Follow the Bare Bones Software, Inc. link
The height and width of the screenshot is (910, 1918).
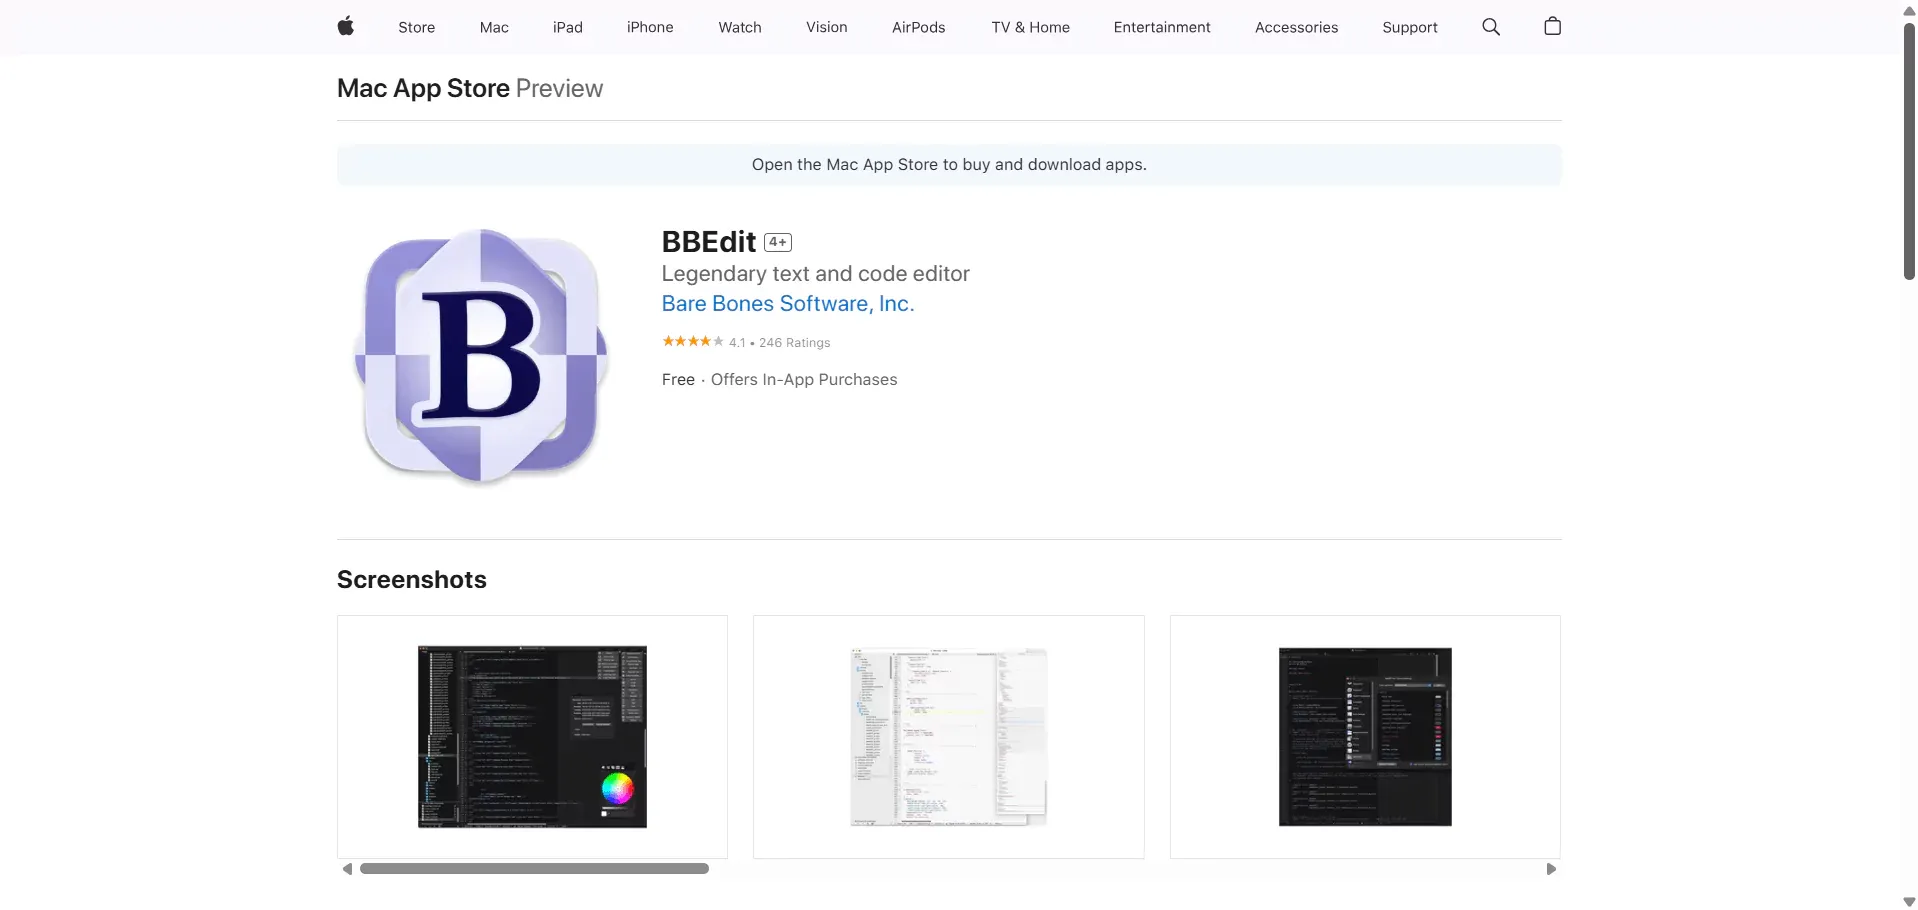point(788,304)
